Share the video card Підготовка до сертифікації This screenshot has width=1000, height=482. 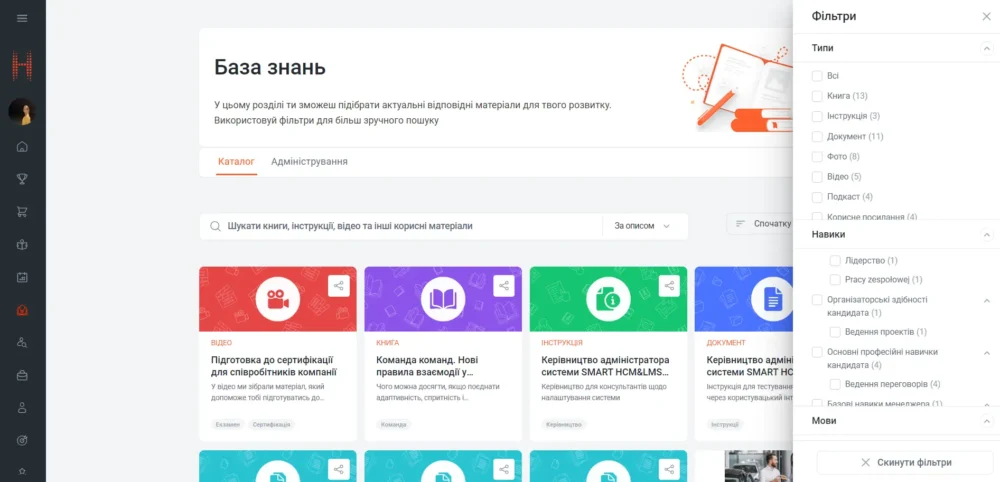coord(338,286)
